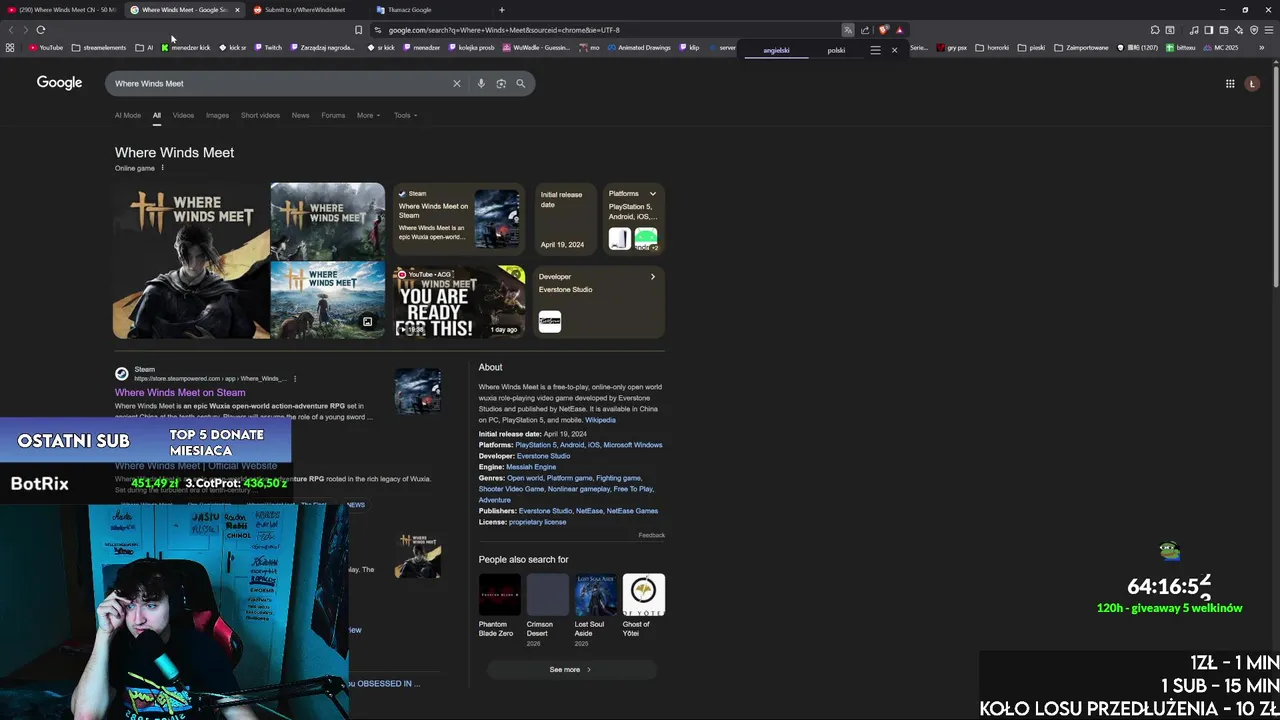This screenshot has height=720, width=1280.
Task: Expand the Tools dropdown
Action: point(405,115)
